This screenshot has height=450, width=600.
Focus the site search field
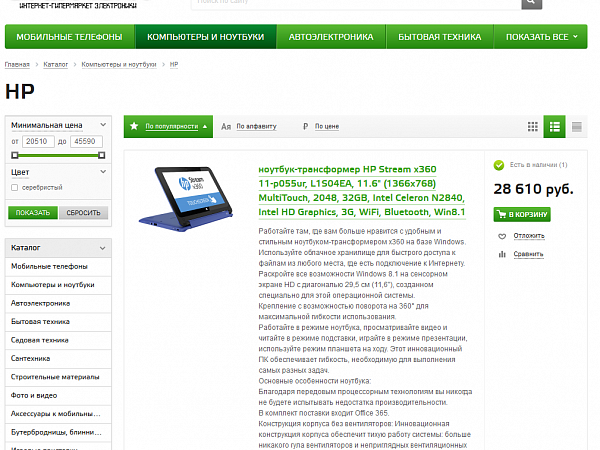356,4
